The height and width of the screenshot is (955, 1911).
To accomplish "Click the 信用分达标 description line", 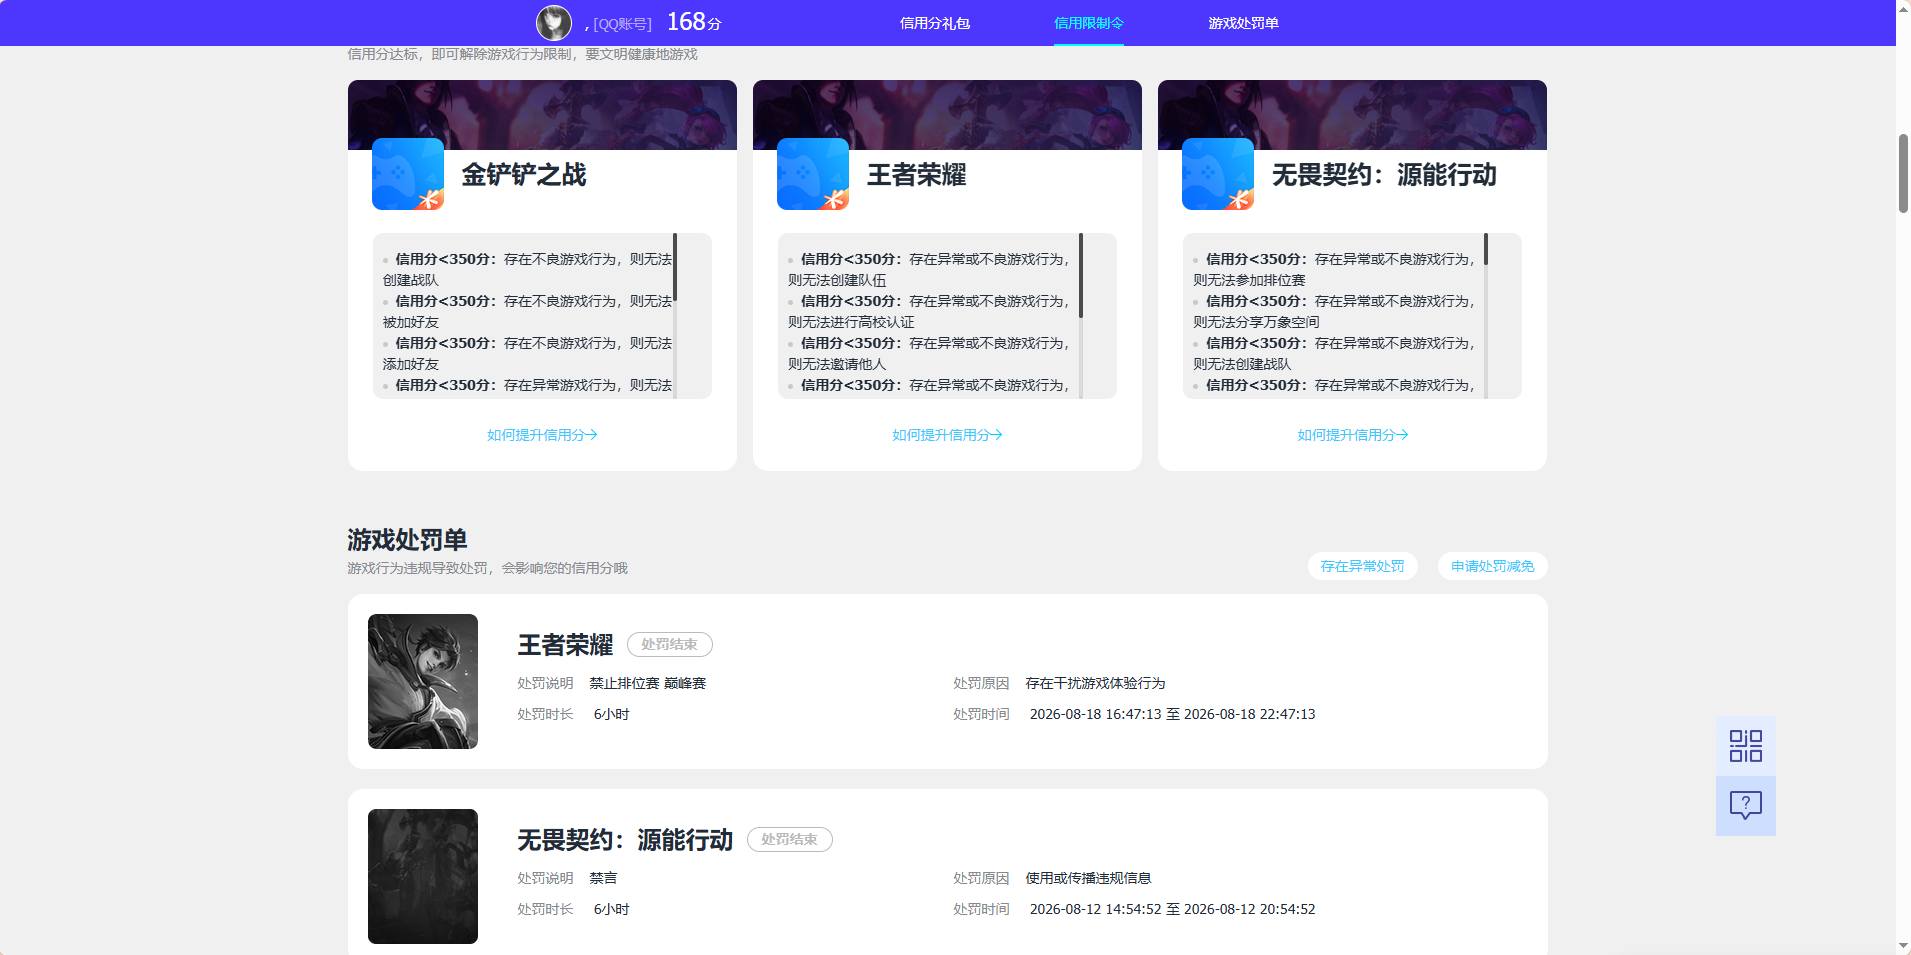I will pyautogui.click(x=522, y=54).
